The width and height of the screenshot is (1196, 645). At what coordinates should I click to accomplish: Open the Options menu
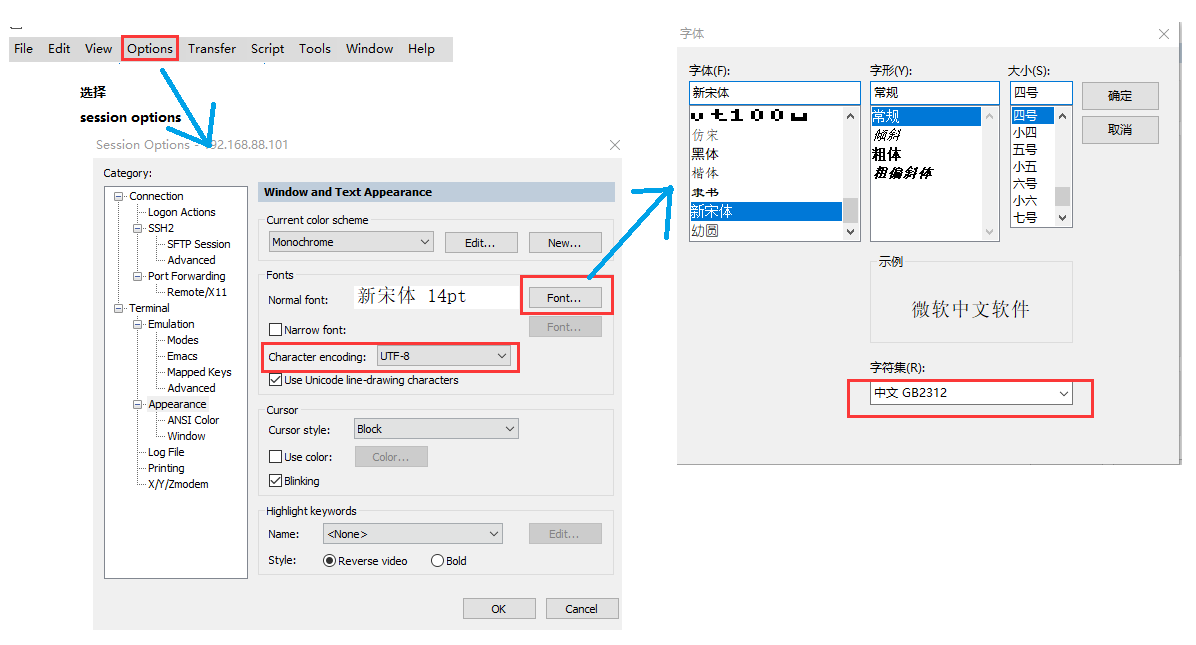click(x=150, y=48)
